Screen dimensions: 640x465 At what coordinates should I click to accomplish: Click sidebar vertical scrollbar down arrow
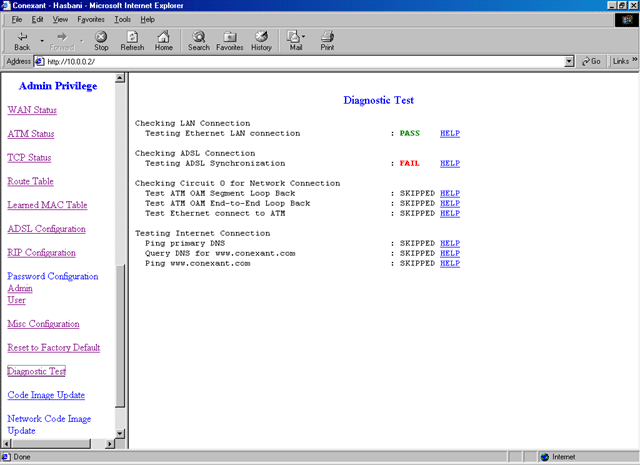[x=120, y=434]
